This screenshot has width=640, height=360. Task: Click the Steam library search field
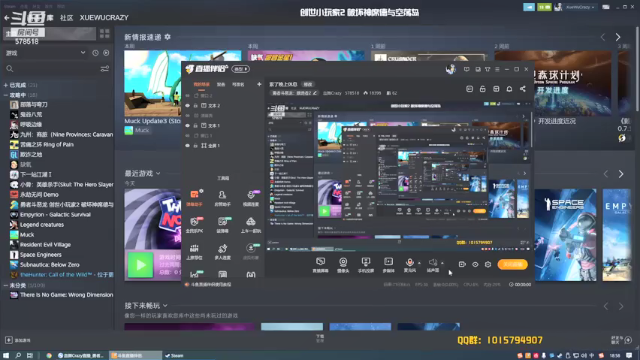coord(53,69)
